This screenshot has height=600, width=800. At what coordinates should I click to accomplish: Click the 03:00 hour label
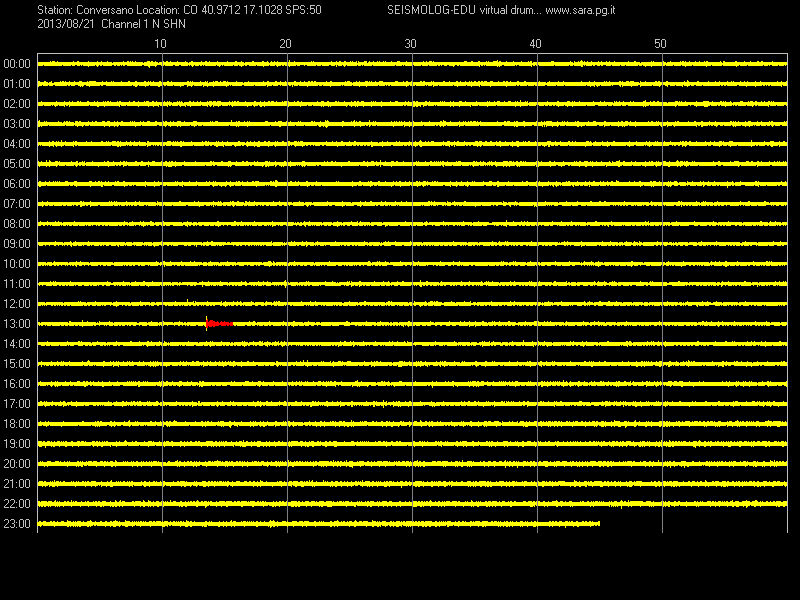pos(17,124)
